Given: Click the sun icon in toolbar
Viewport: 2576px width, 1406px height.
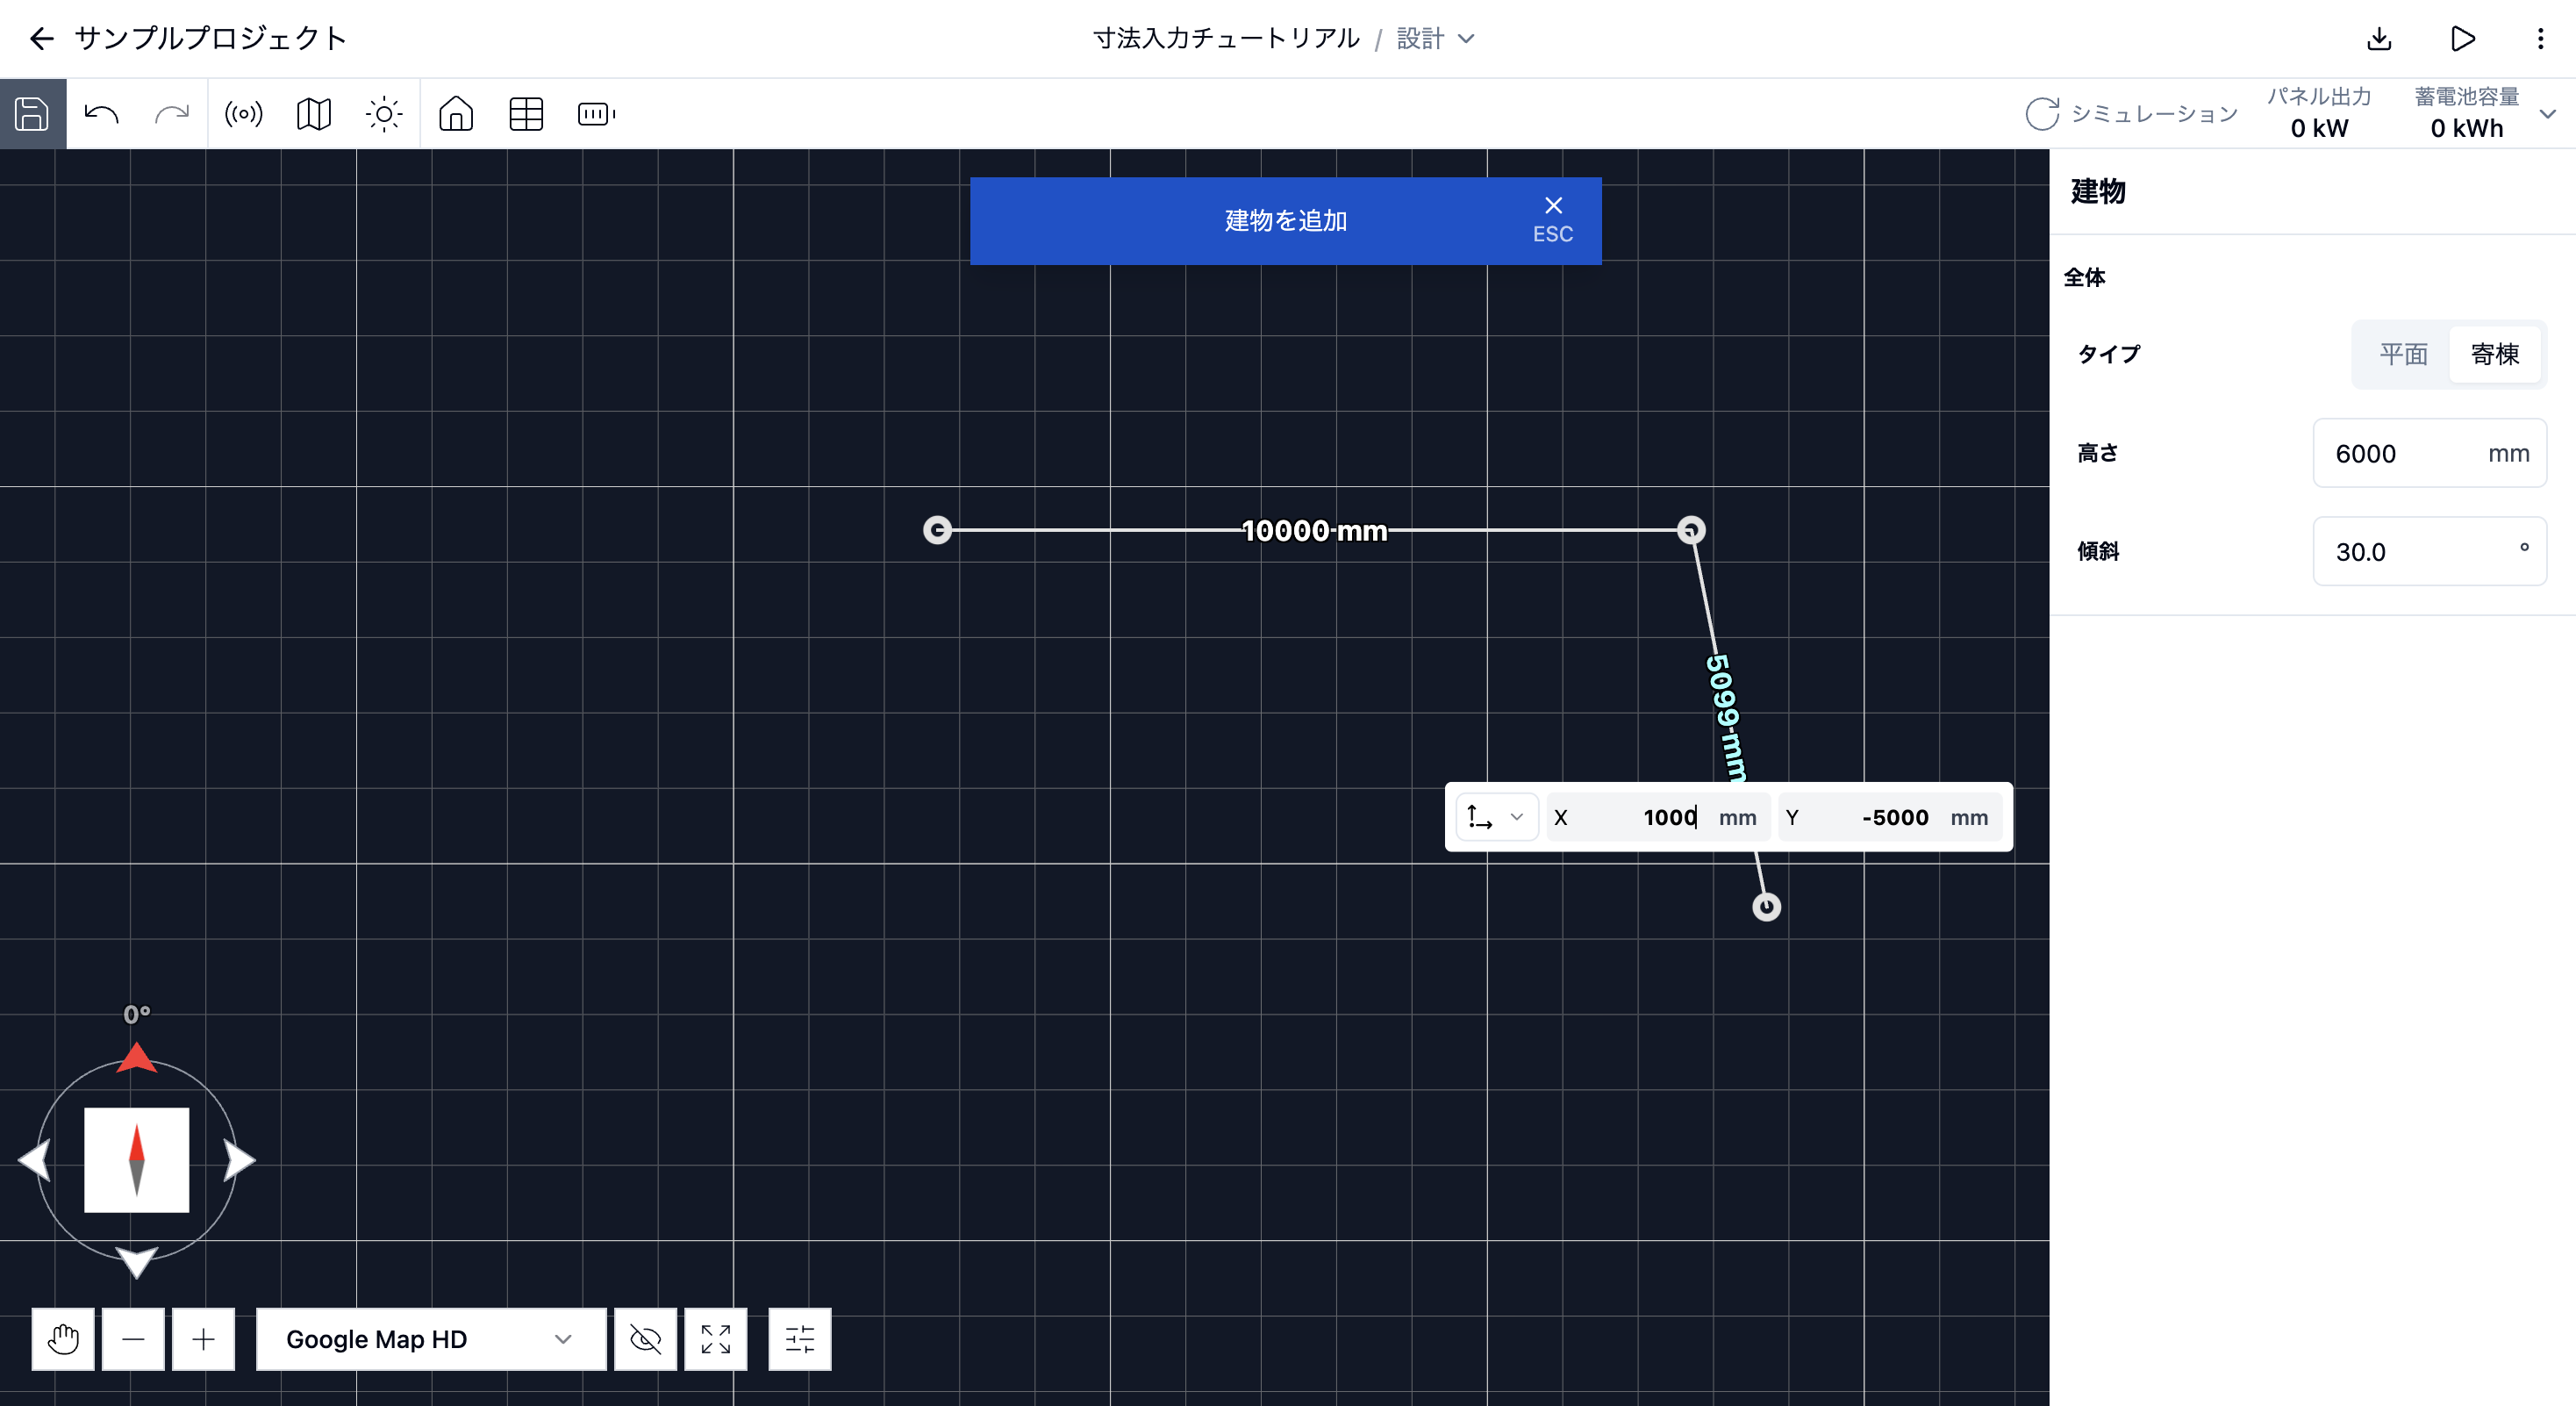Looking at the screenshot, I should [384, 114].
